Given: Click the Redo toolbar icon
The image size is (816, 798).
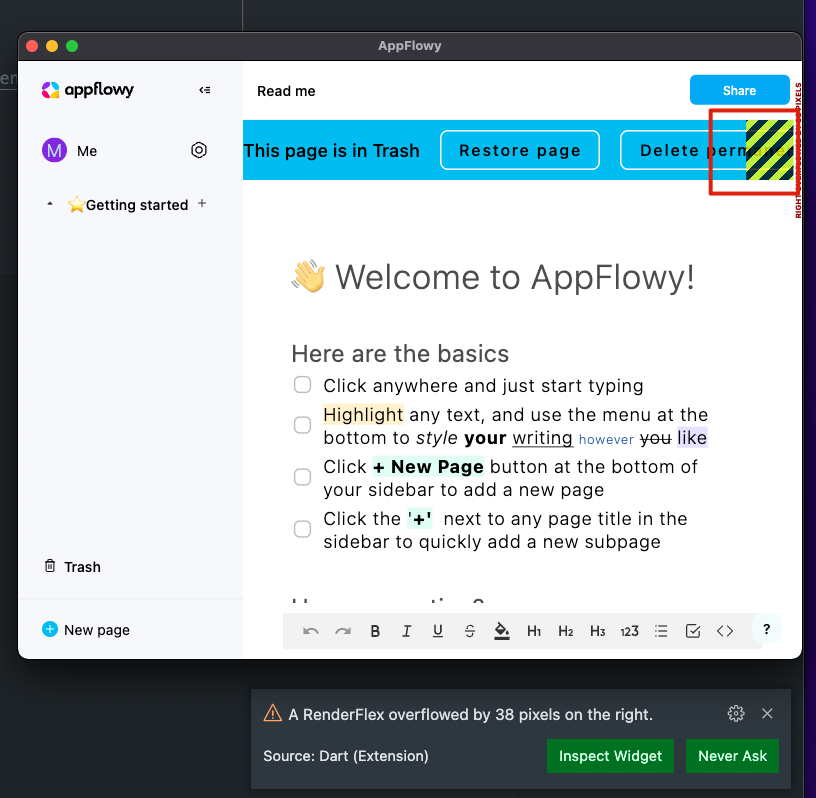Looking at the screenshot, I should 343,631.
